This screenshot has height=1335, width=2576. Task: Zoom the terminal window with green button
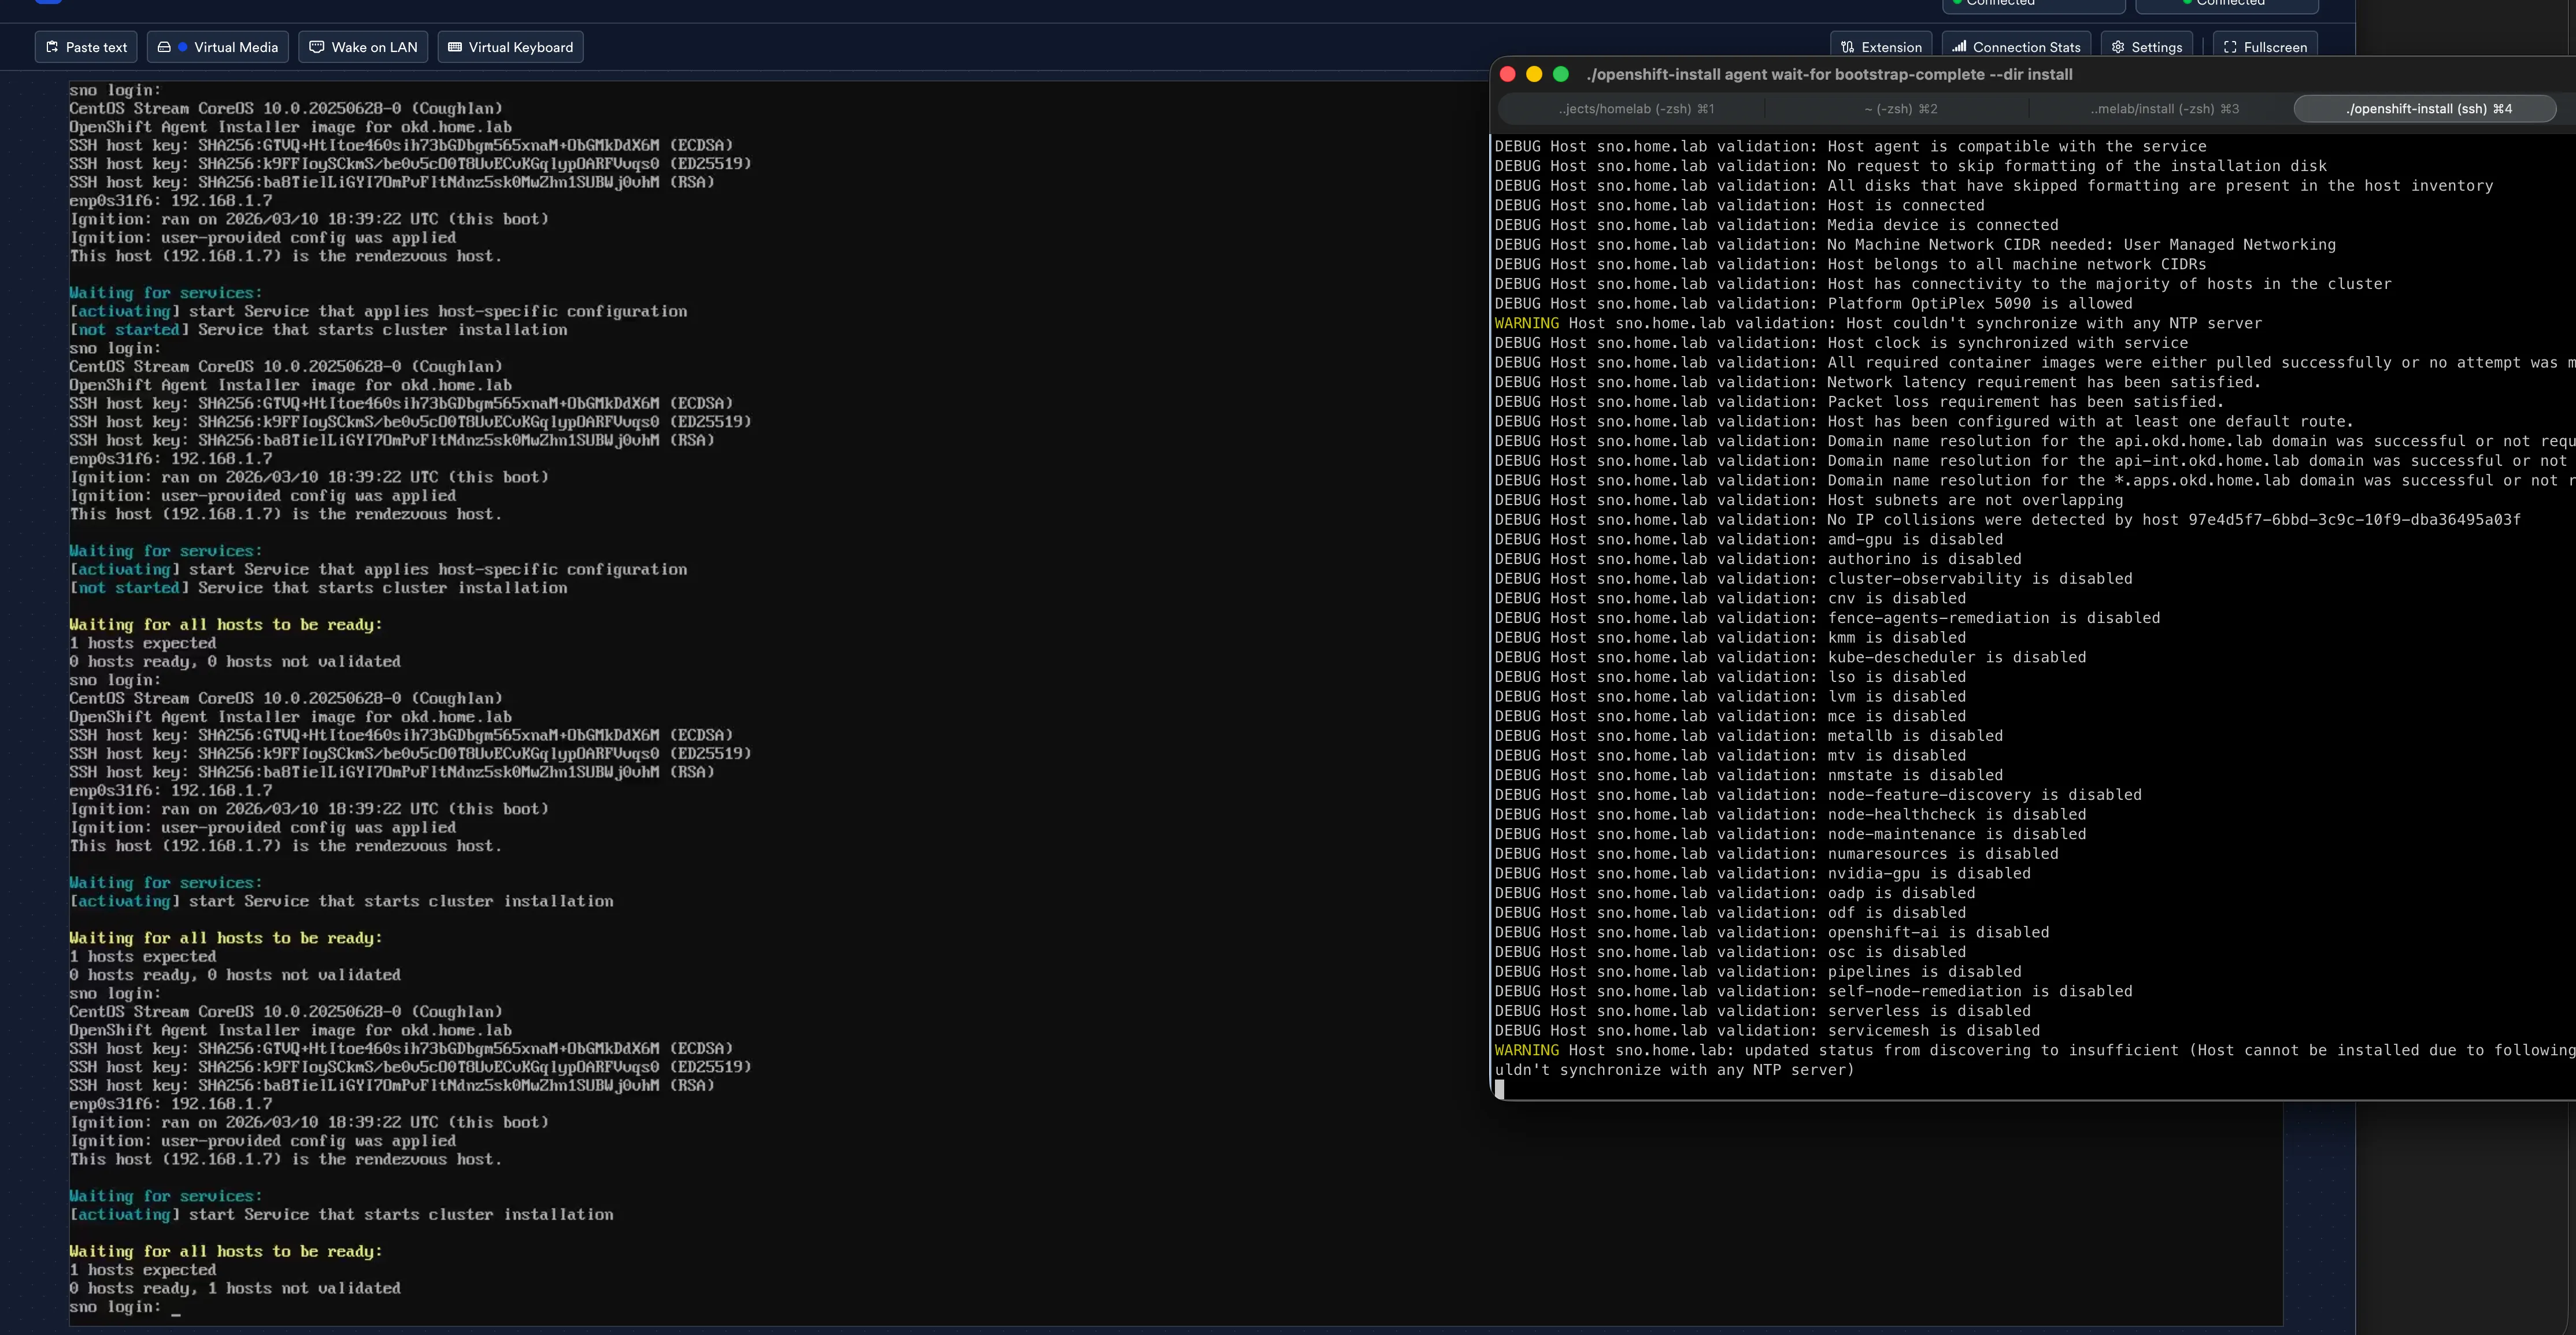click(x=1560, y=74)
